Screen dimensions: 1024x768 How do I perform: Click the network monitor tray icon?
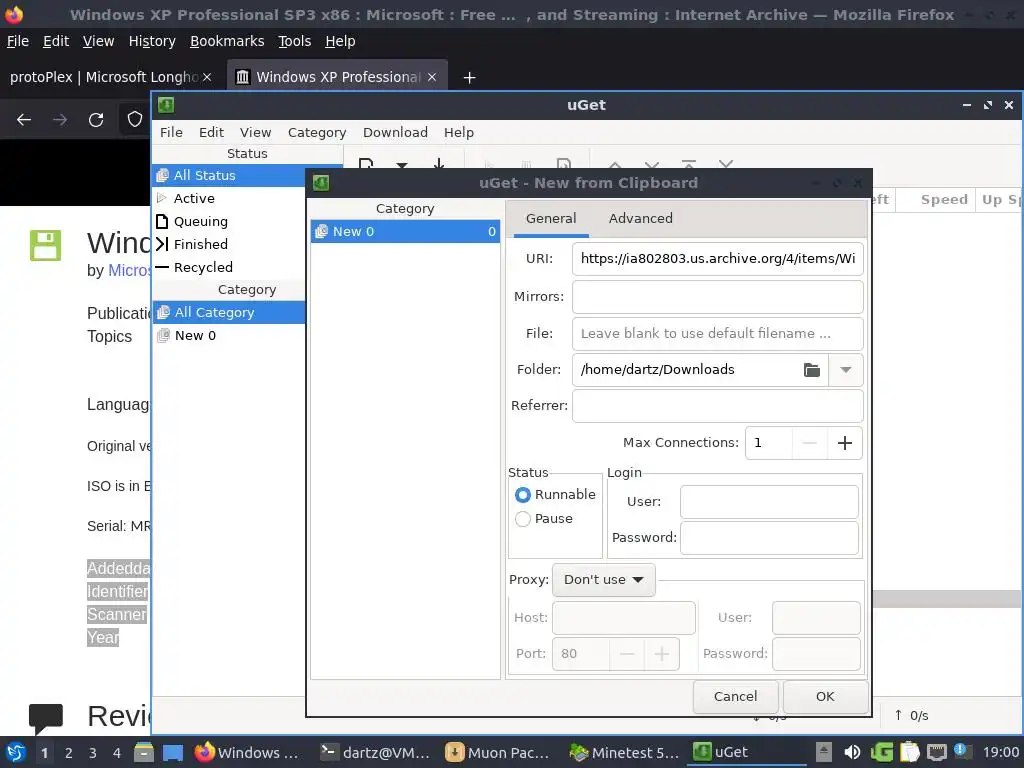point(936,752)
